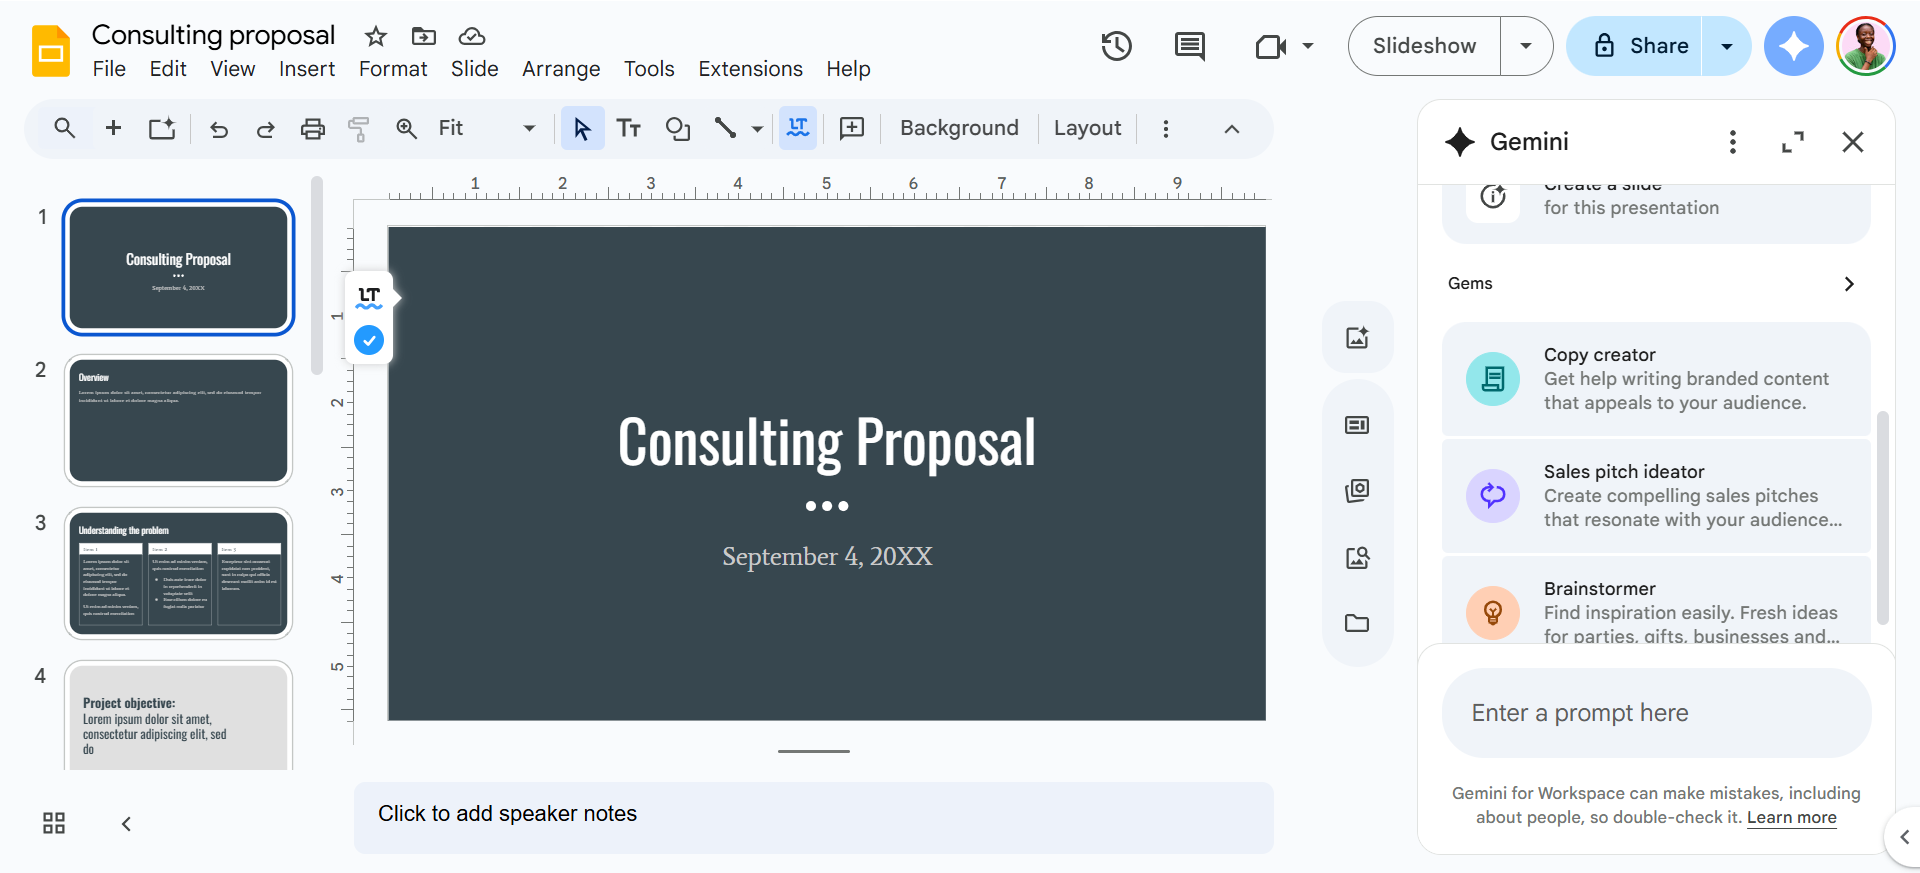
Task: Select the line tool
Action: point(726,128)
